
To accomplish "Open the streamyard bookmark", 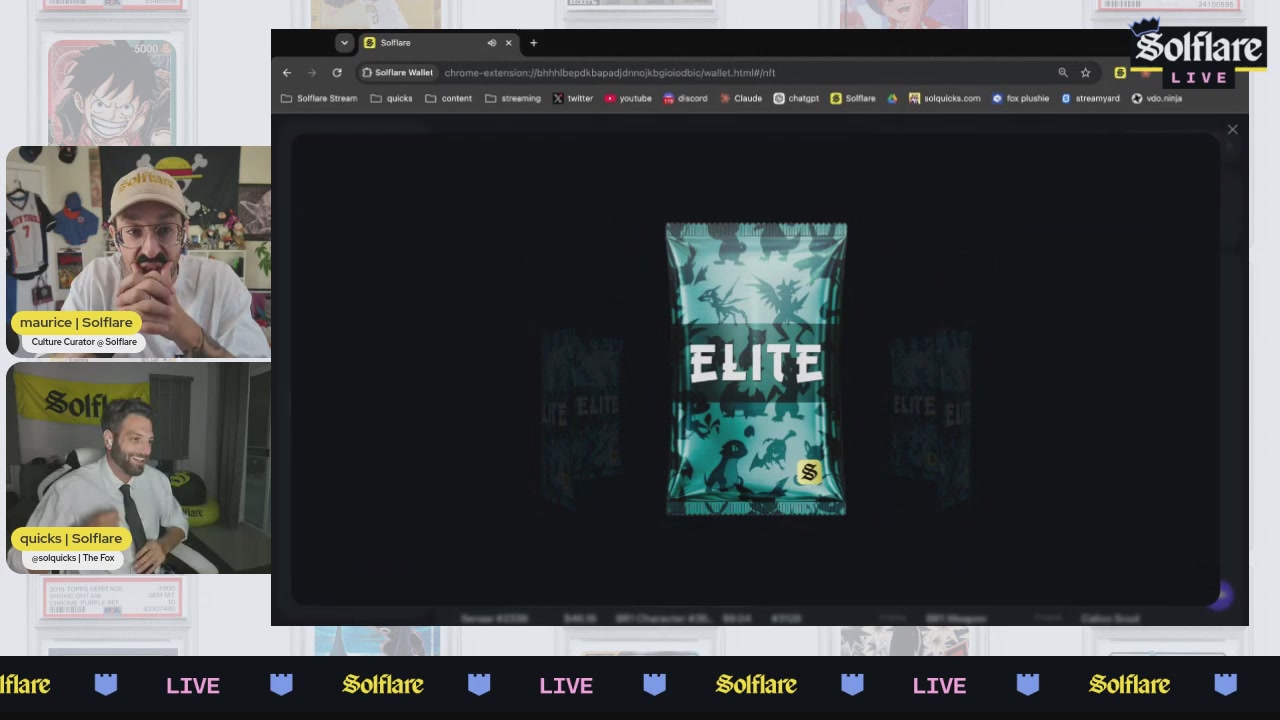I will pos(1090,98).
